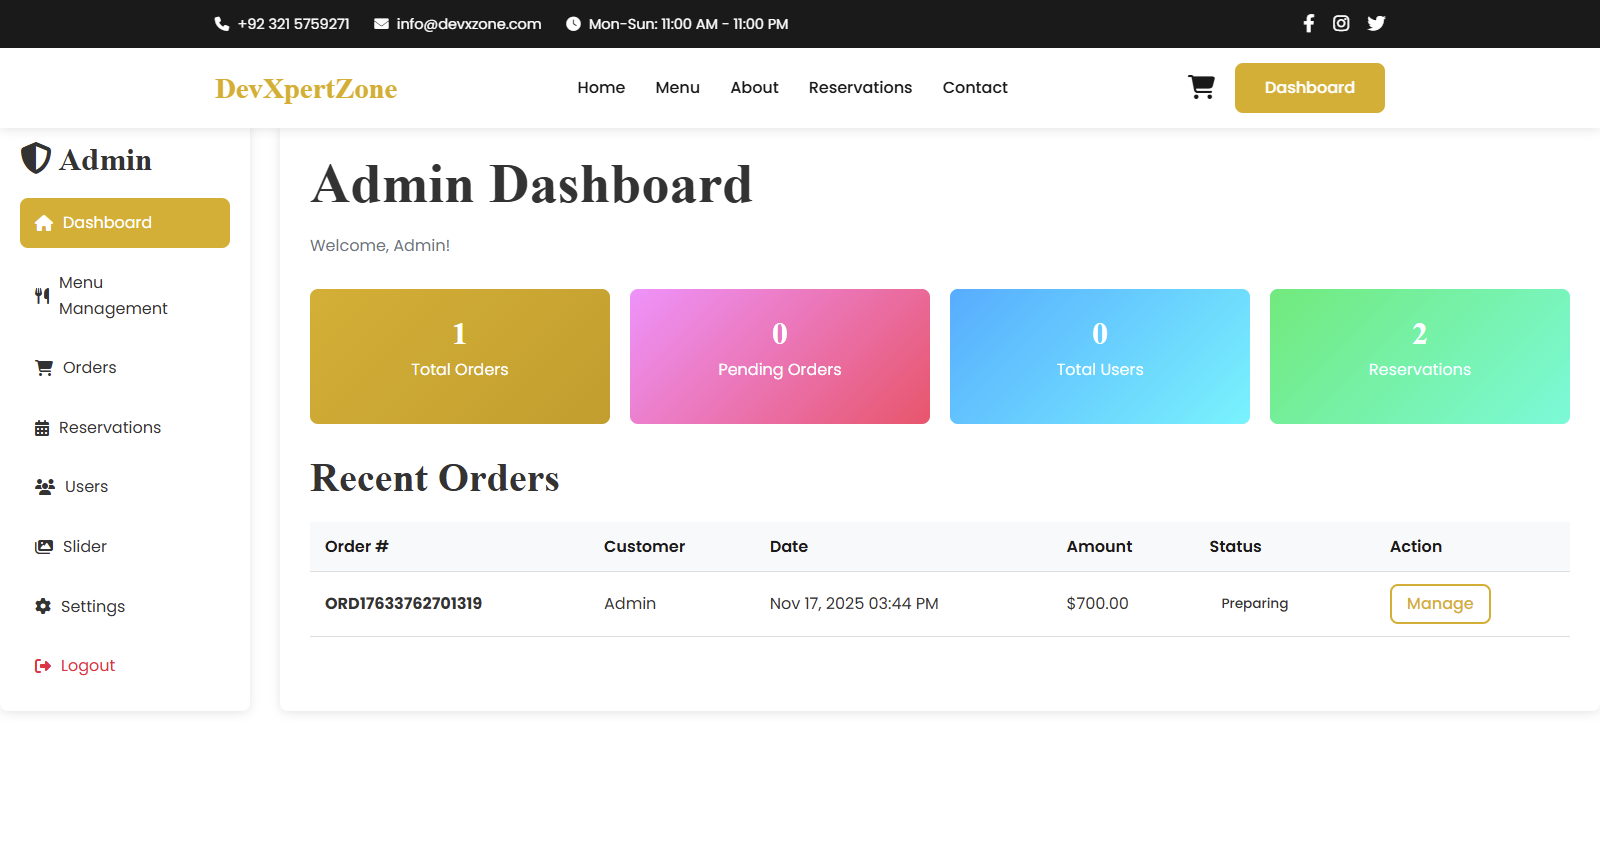The image size is (1600, 859).
Task: Click the DevXpertZone logo
Action: coord(306,89)
